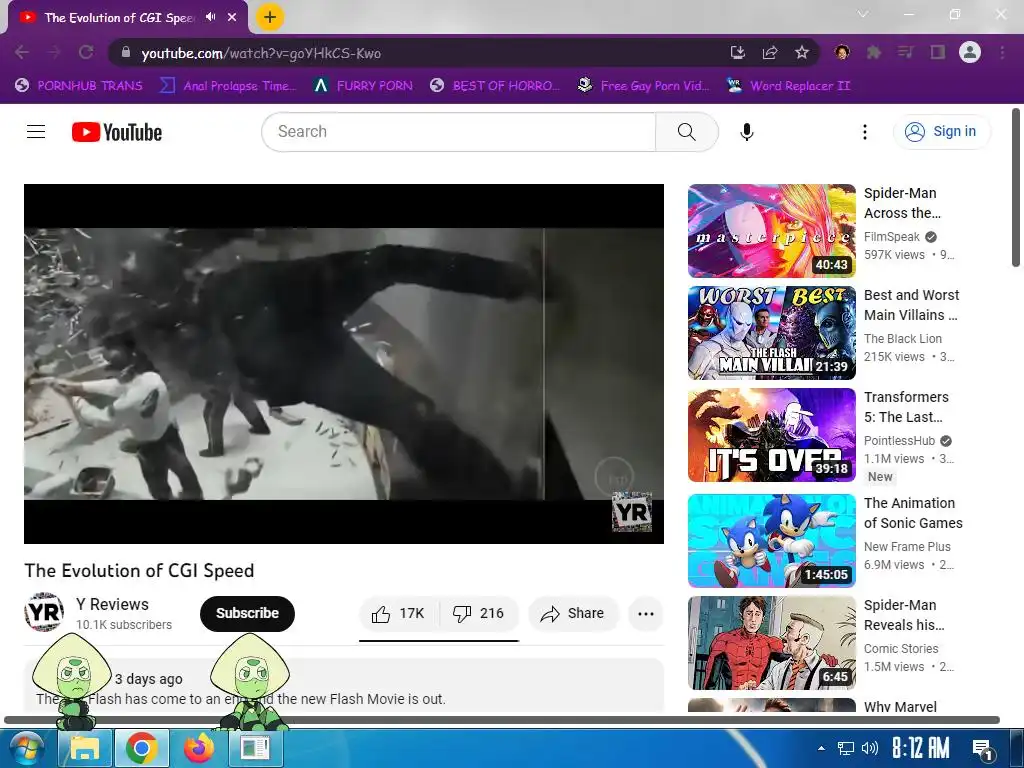This screenshot has width=1024, height=768.
Task: Open FilmSpeak channel name
Action: [x=891, y=237]
